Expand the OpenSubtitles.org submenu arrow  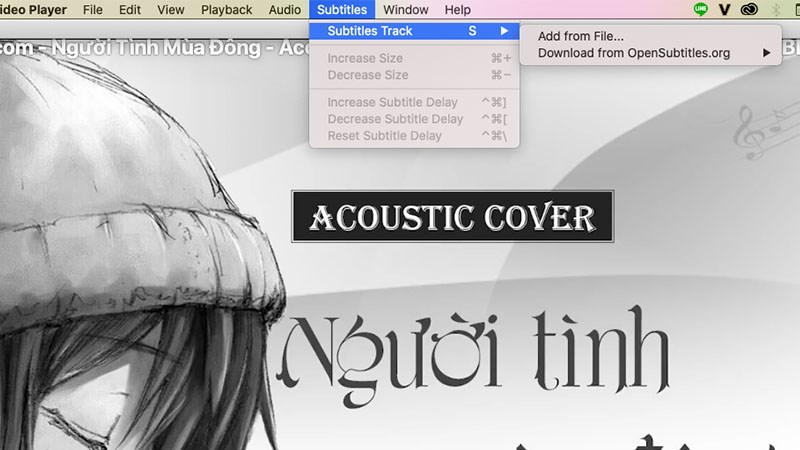point(766,53)
